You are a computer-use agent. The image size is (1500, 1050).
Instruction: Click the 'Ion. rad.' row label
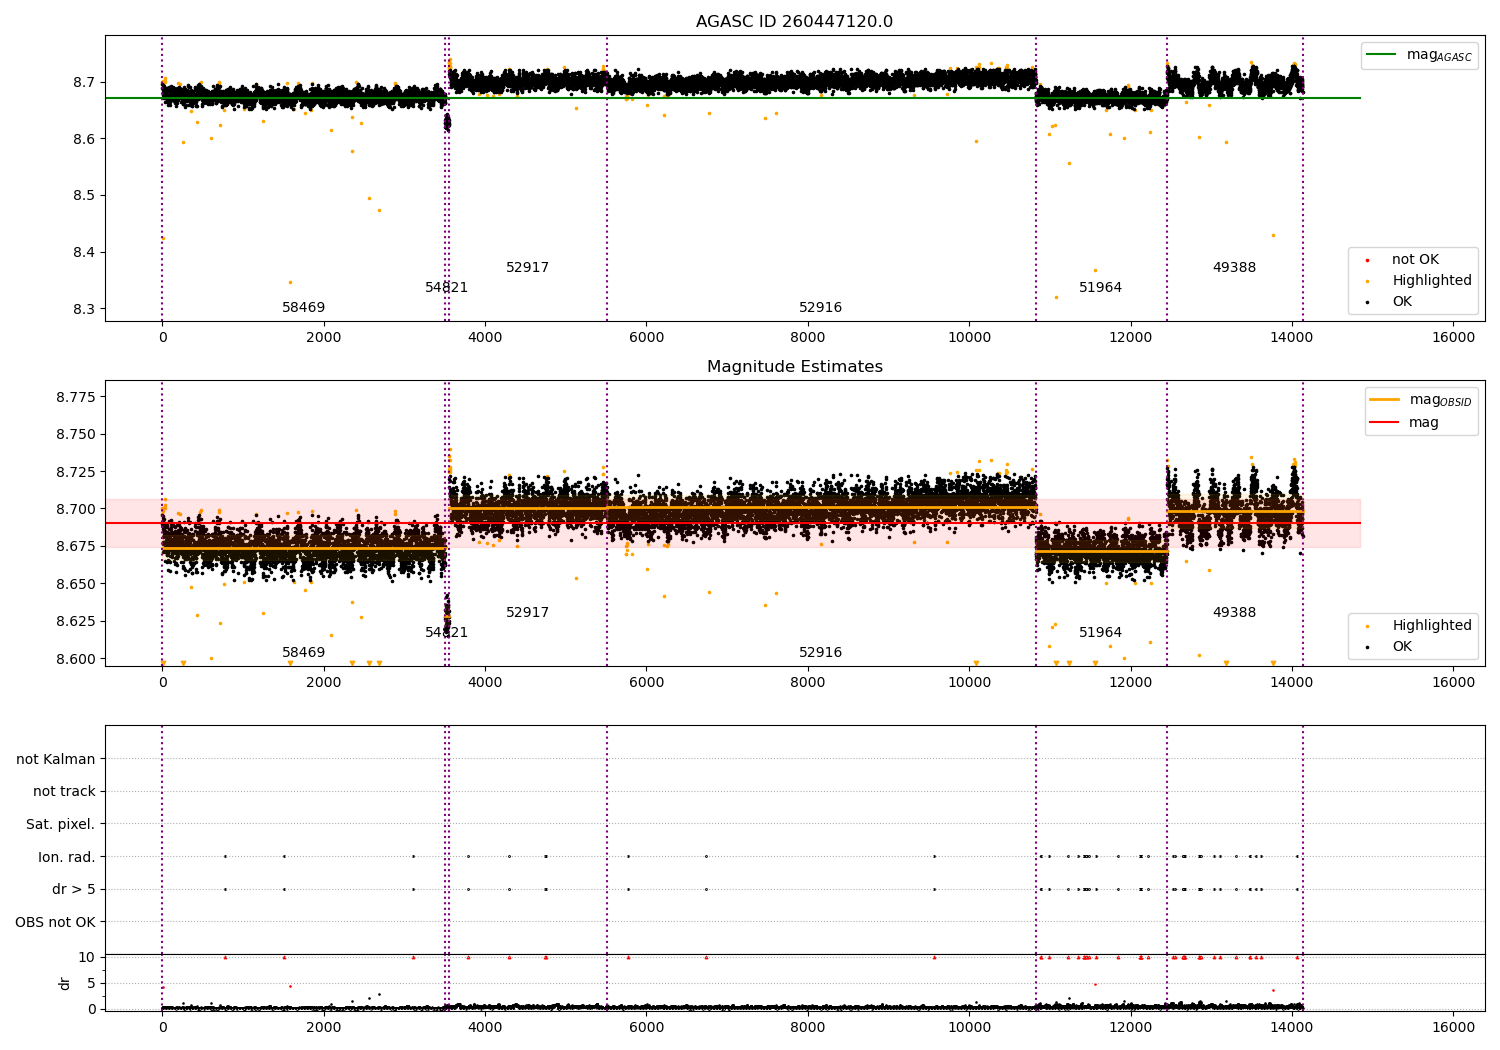point(67,857)
